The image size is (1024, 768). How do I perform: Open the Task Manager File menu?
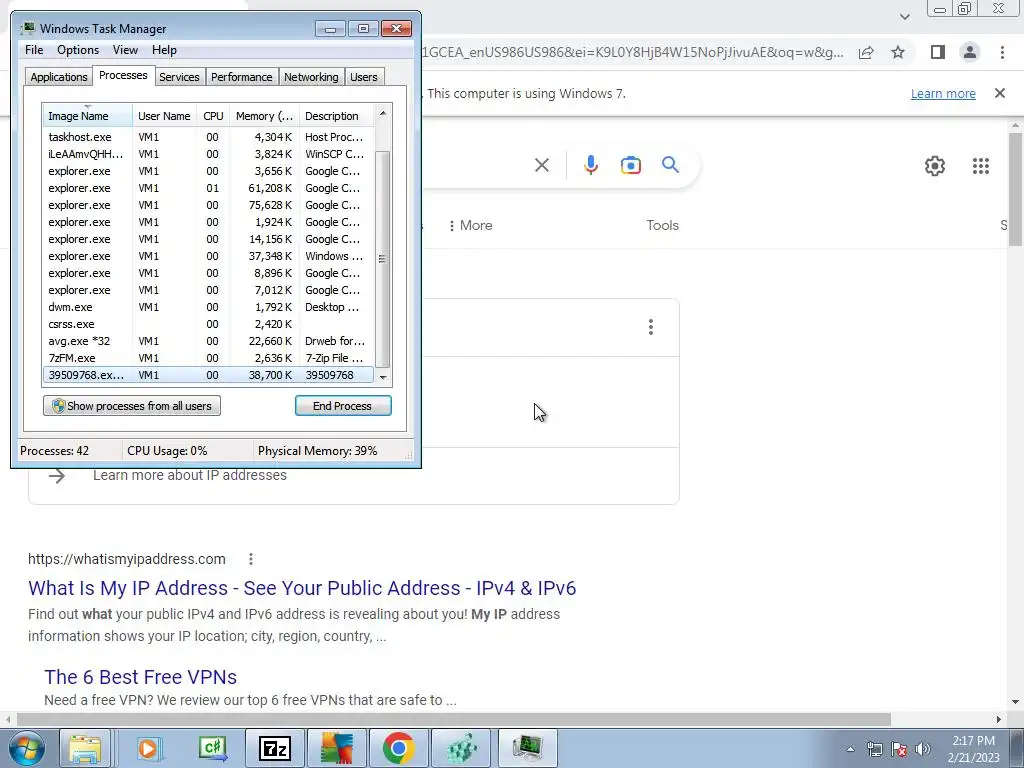(x=34, y=50)
